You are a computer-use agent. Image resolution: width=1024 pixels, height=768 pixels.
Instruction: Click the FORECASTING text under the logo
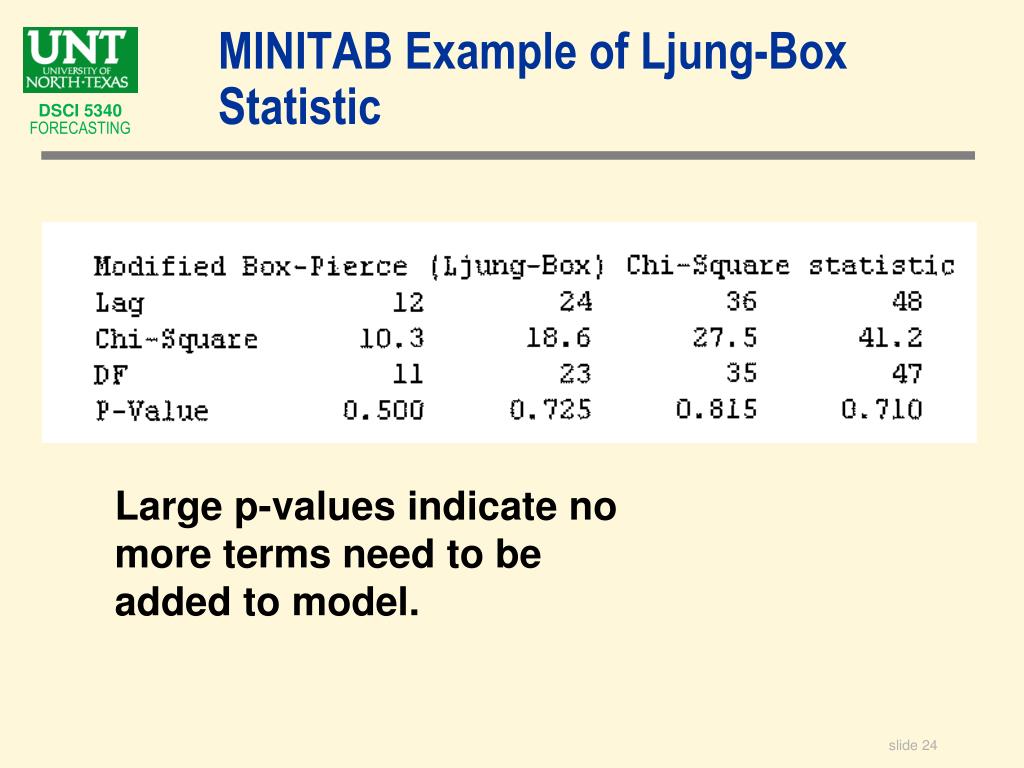pos(80,128)
